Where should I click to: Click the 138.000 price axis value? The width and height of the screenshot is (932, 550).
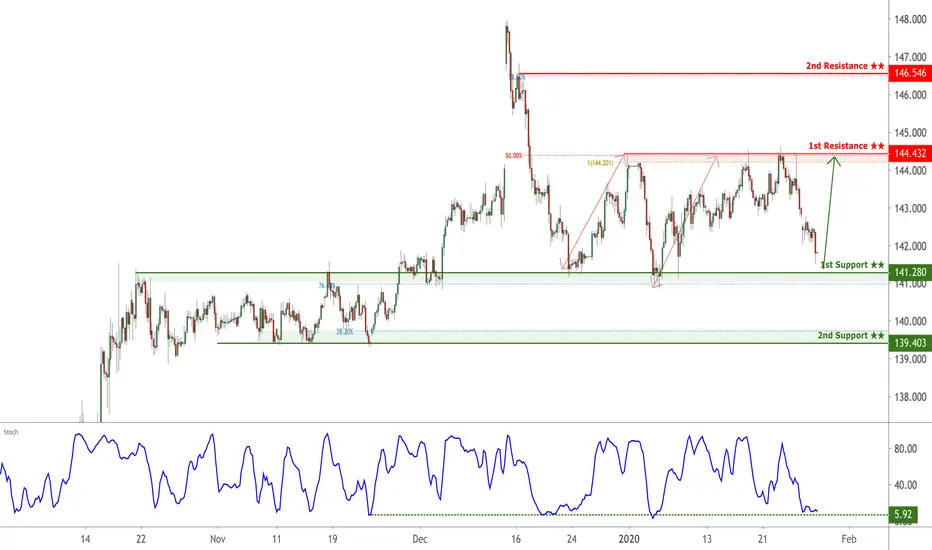point(910,397)
